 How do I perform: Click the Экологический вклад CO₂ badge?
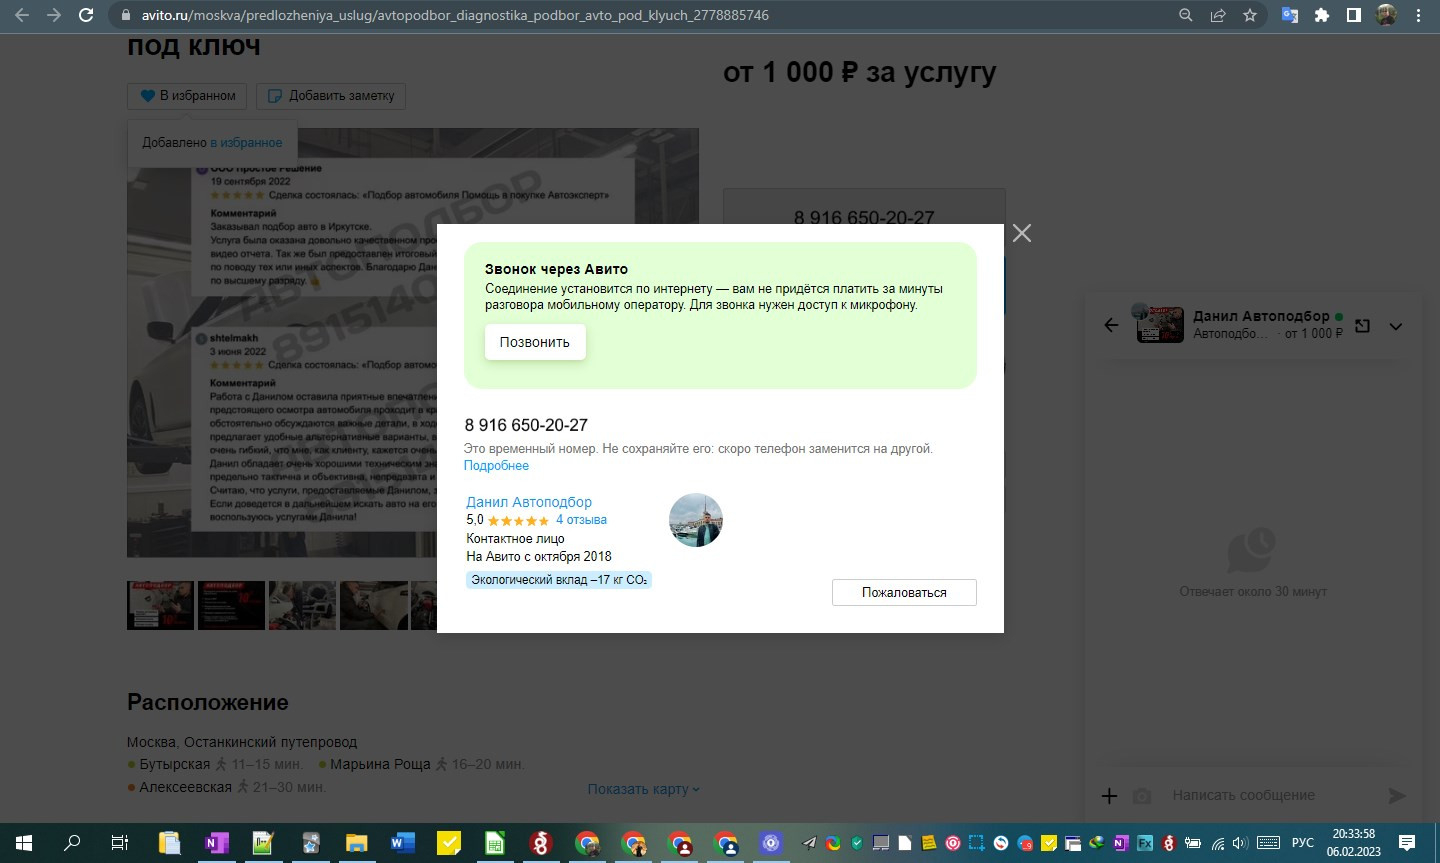tap(559, 580)
